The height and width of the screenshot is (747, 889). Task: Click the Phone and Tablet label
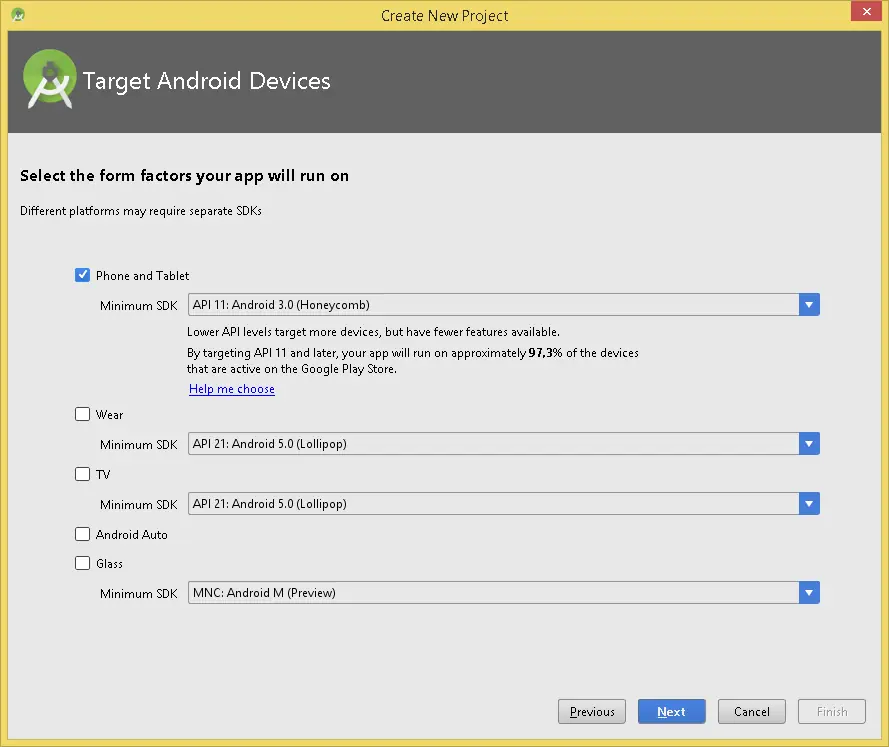click(142, 276)
